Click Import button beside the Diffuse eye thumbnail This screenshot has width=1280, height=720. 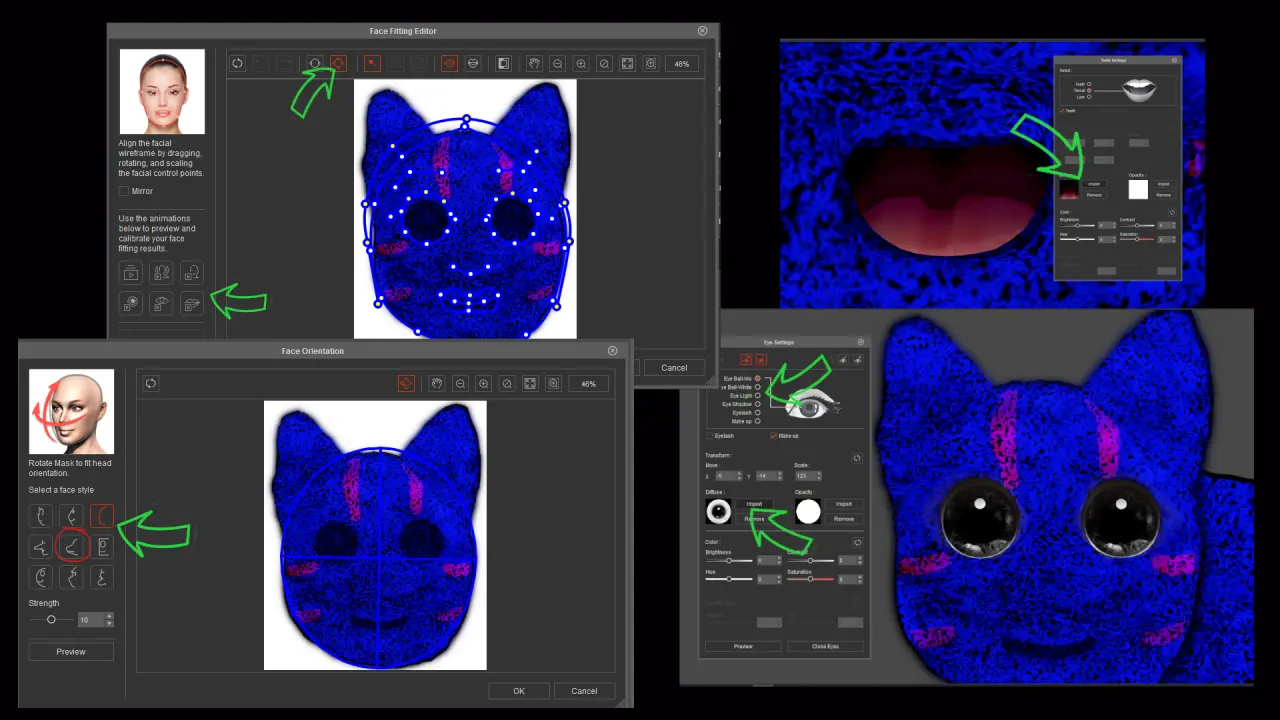pos(754,504)
